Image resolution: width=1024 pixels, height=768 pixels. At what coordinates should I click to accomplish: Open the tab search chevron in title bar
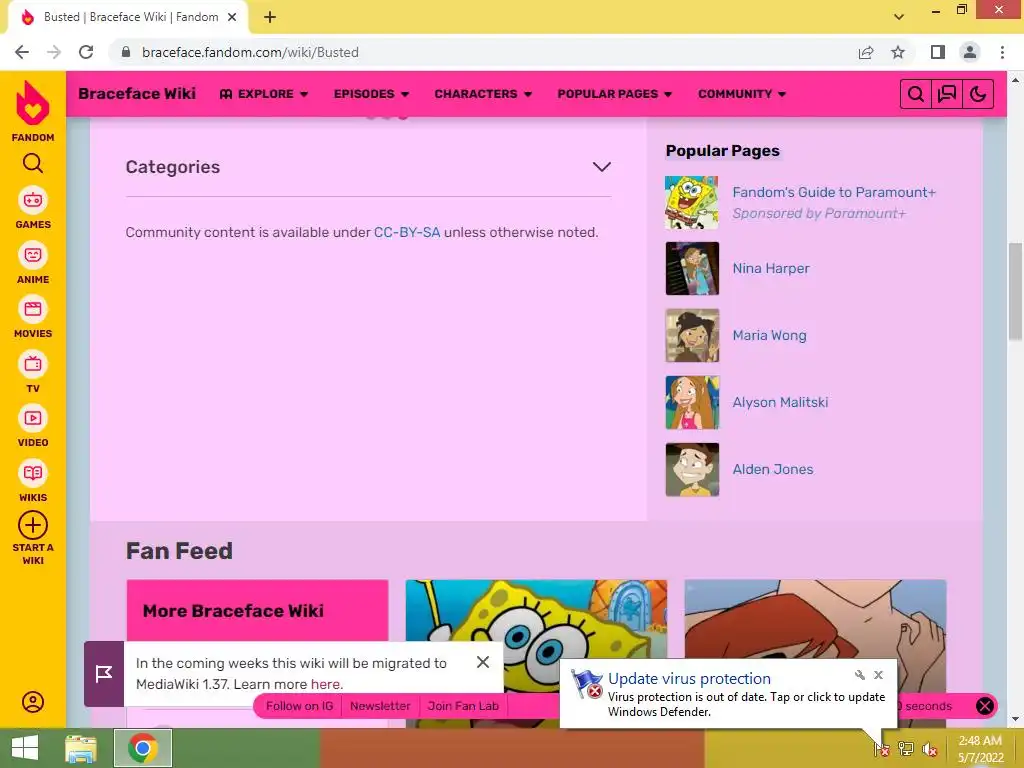coord(899,17)
